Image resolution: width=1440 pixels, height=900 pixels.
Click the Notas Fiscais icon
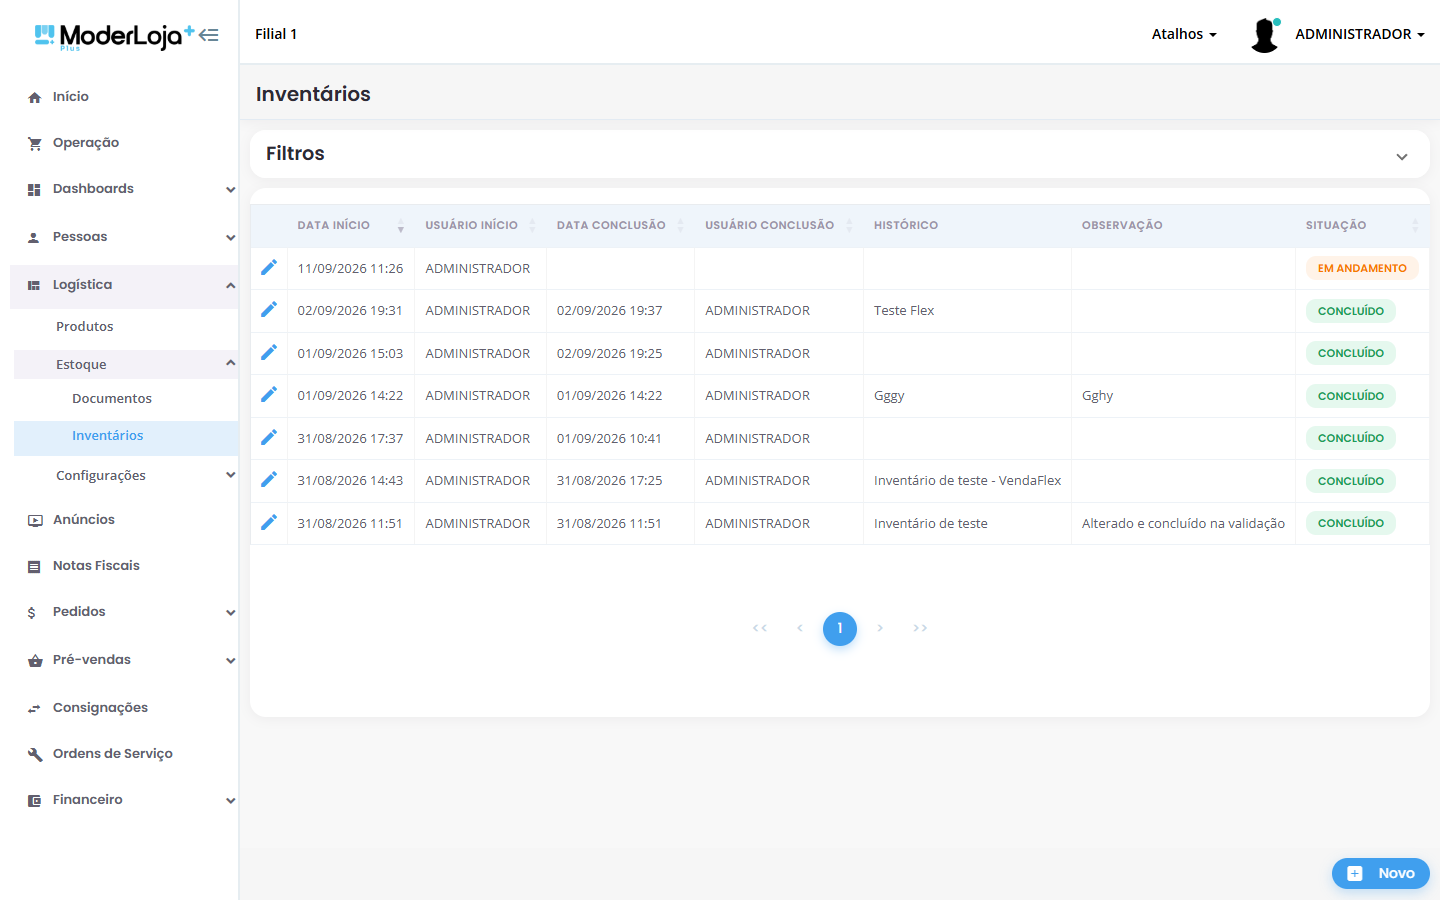34,566
